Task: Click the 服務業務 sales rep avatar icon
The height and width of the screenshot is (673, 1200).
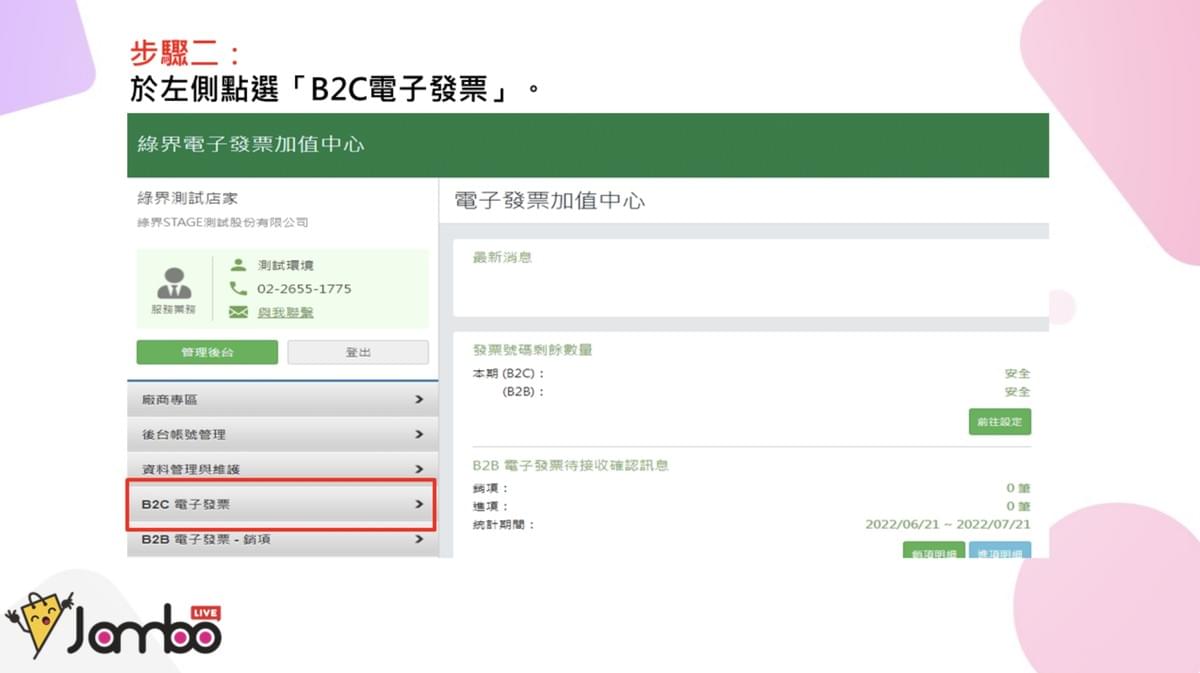Action: pos(174,283)
